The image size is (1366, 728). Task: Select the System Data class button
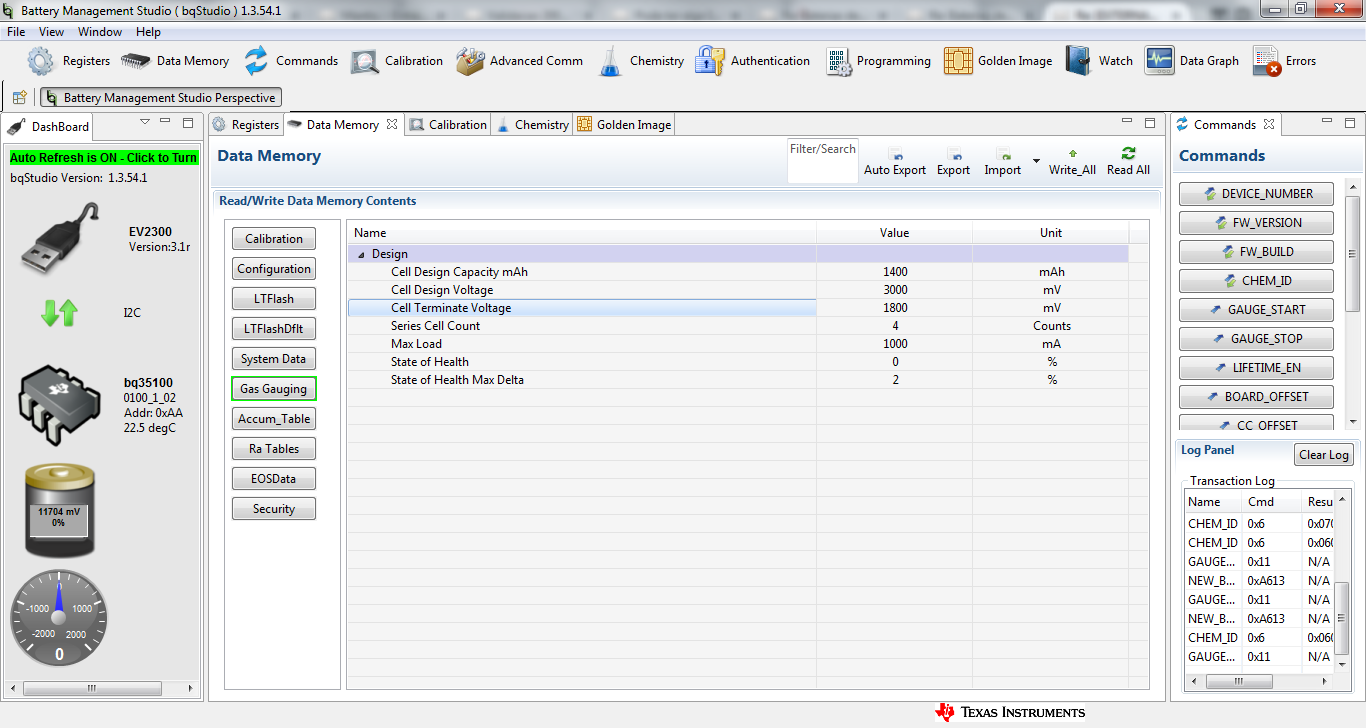[274, 359]
